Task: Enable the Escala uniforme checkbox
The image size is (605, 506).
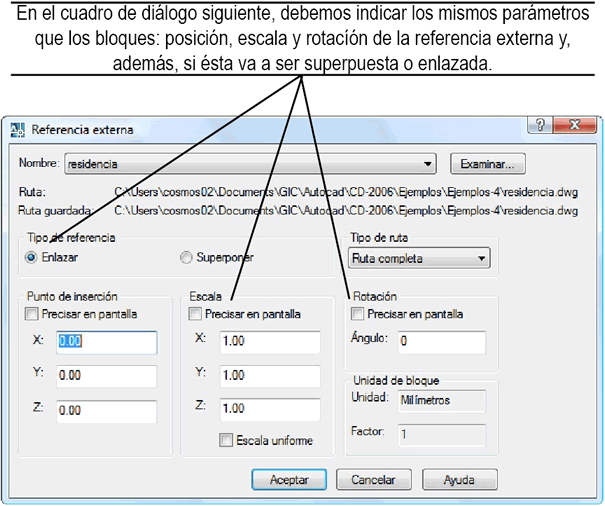Action: (x=226, y=440)
